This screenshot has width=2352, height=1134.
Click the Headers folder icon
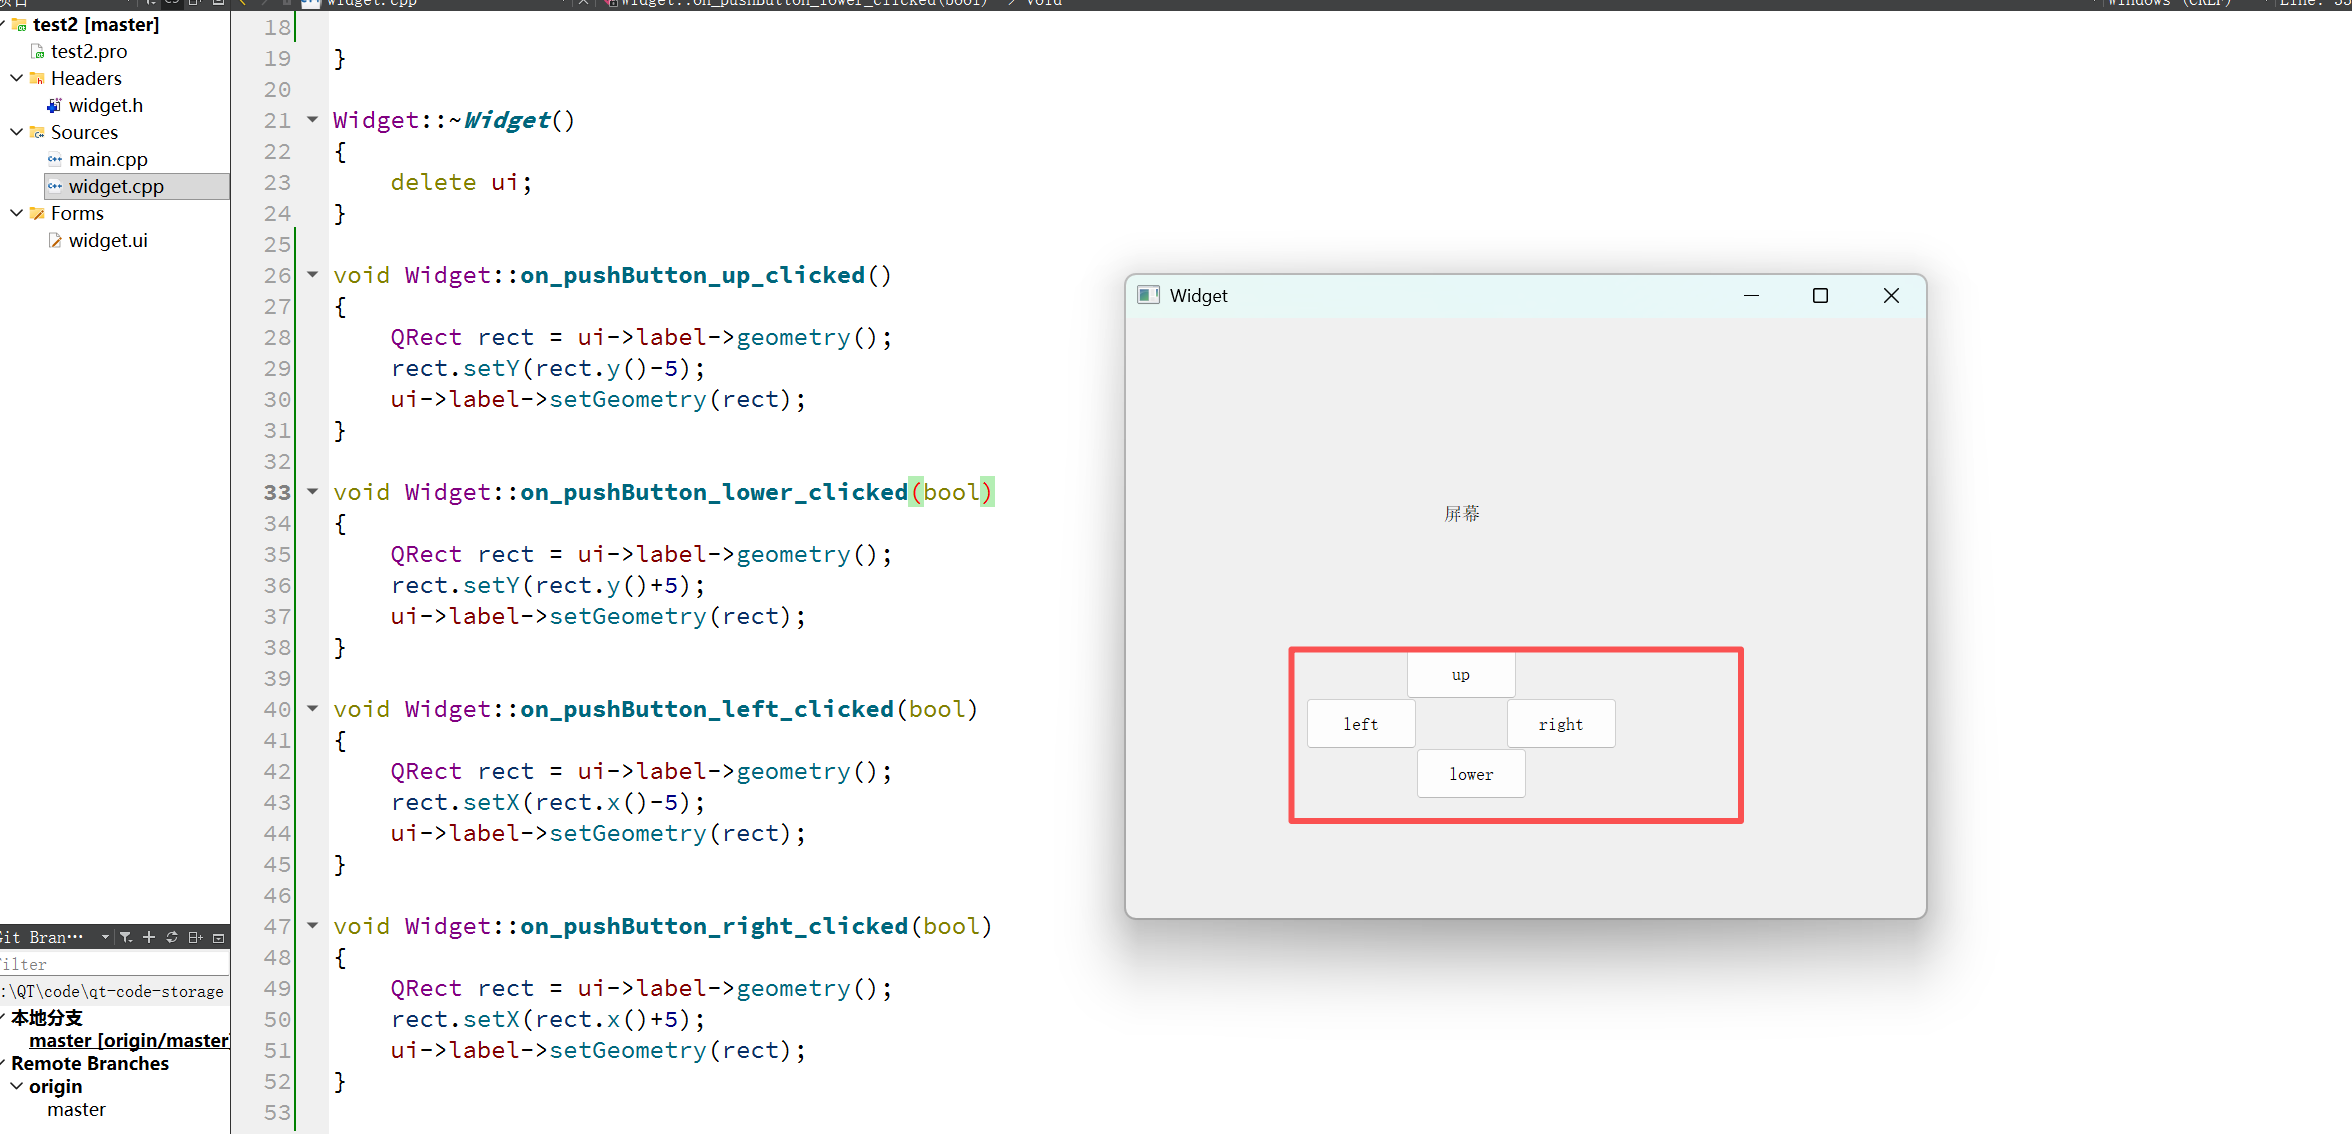pyautogui.click(x=37, y=78)
